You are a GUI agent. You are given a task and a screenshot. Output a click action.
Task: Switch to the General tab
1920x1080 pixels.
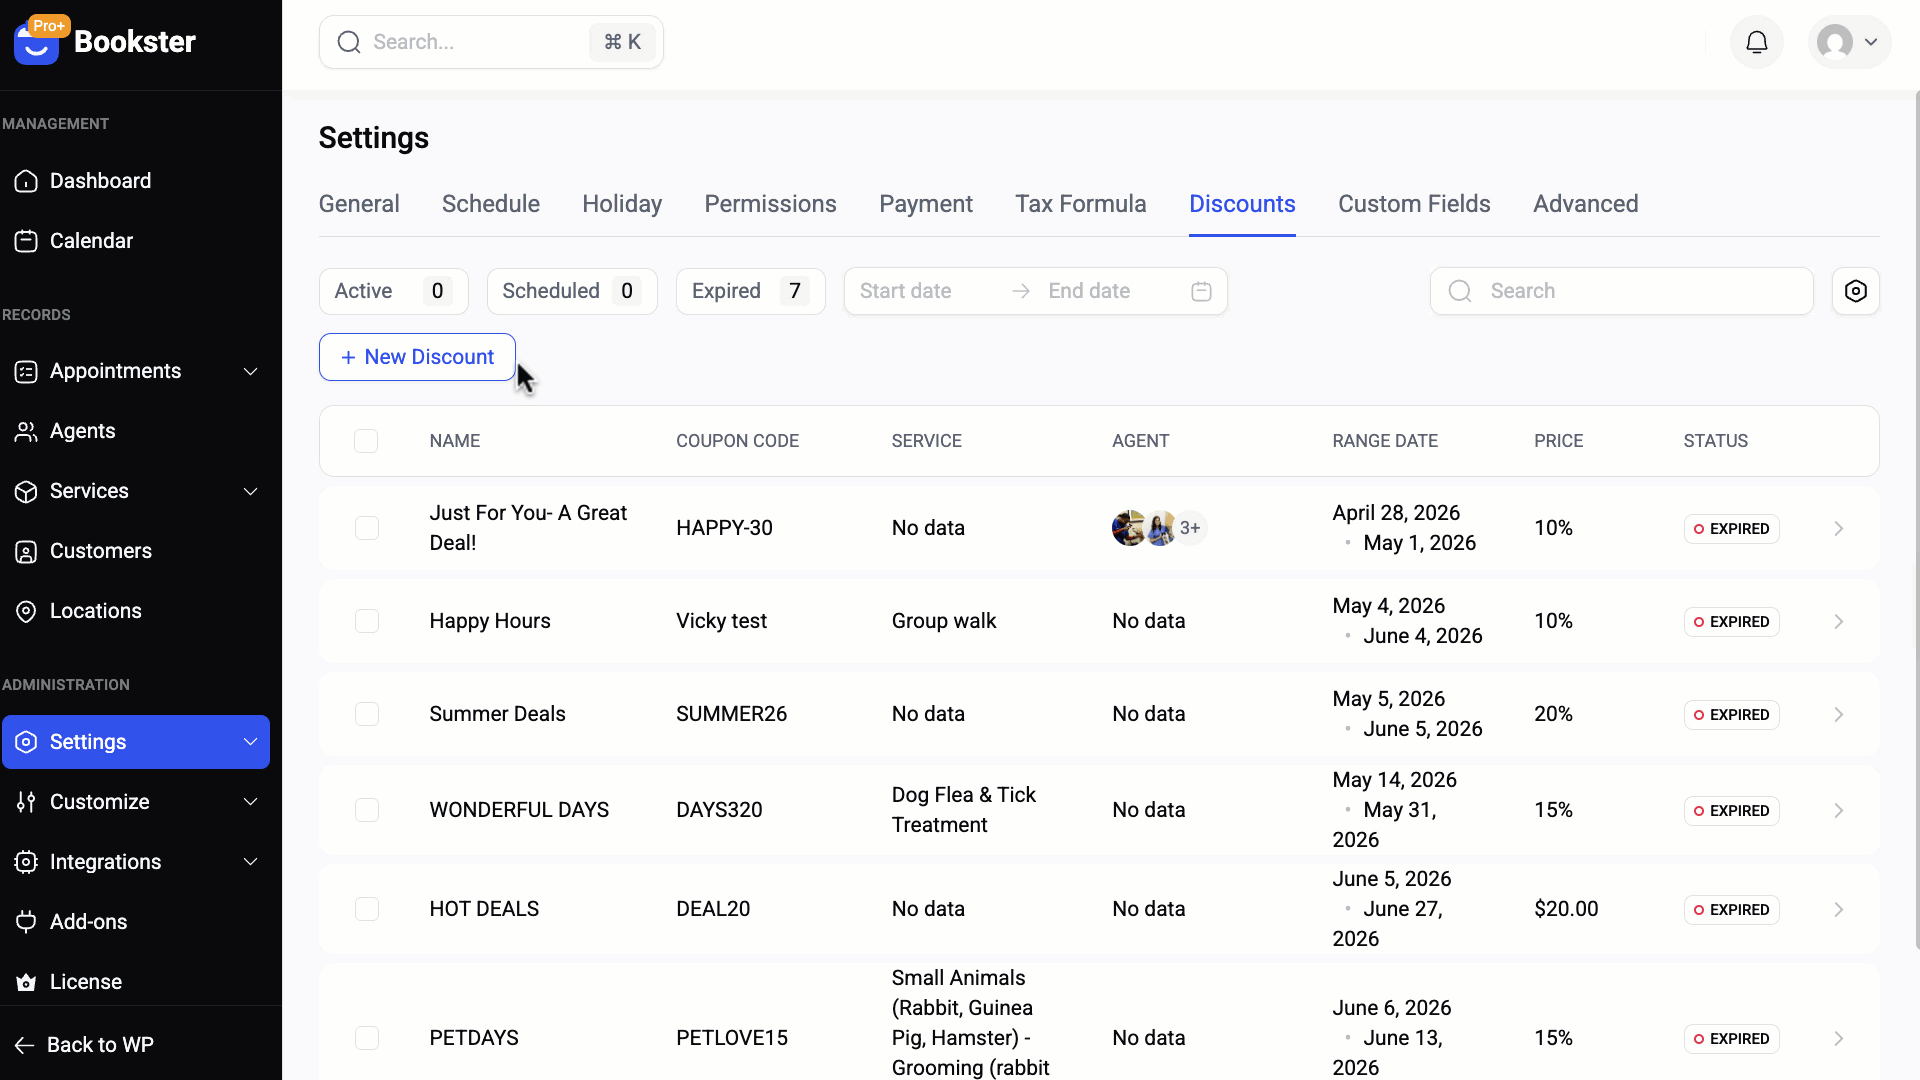(359, 204)
